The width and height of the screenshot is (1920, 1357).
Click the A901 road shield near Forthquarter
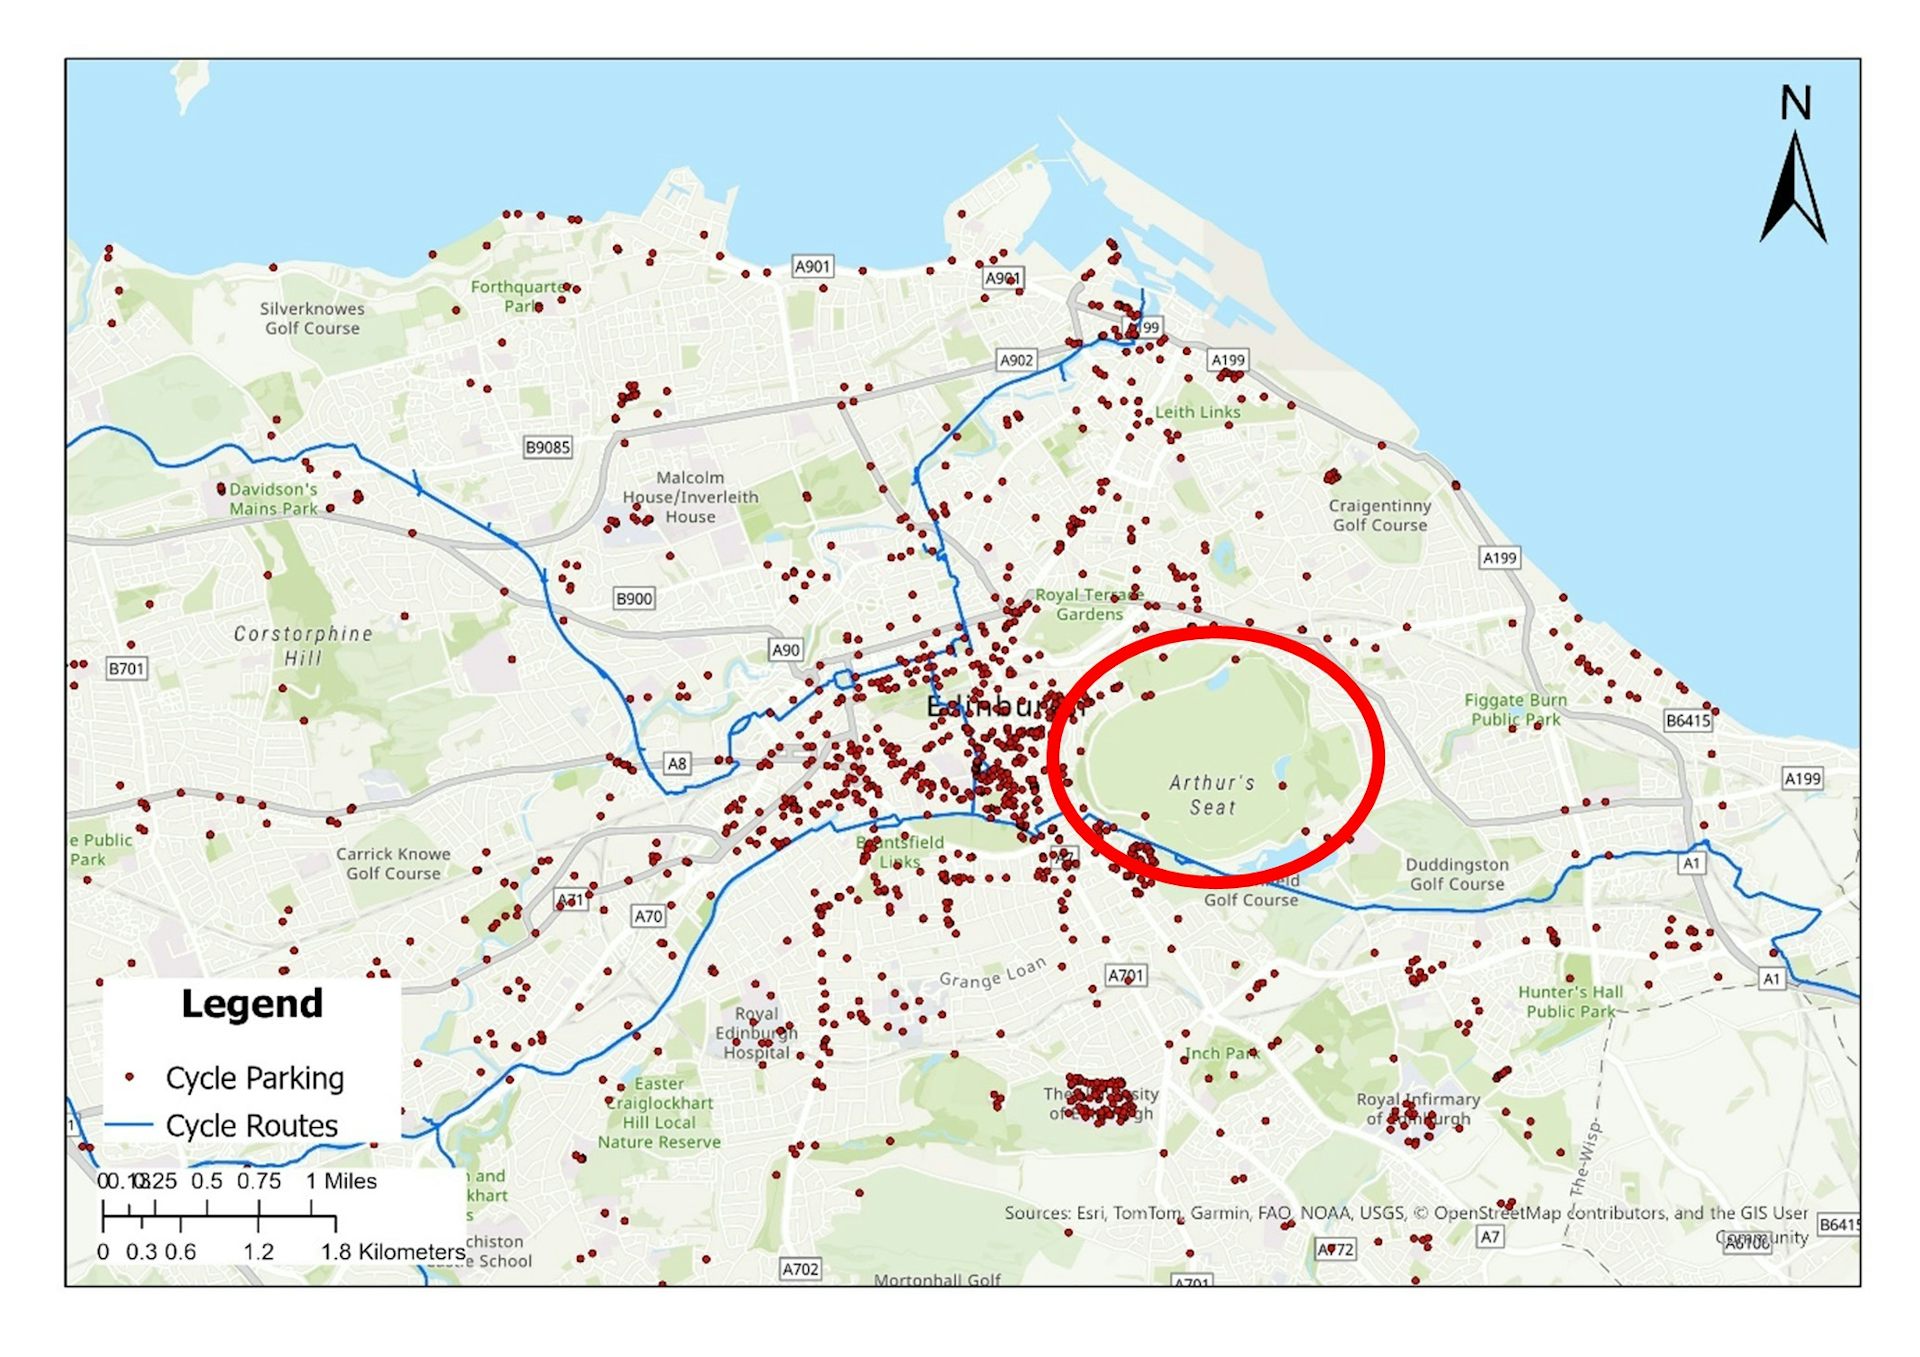pyautogui.click(x=812, y=266)
